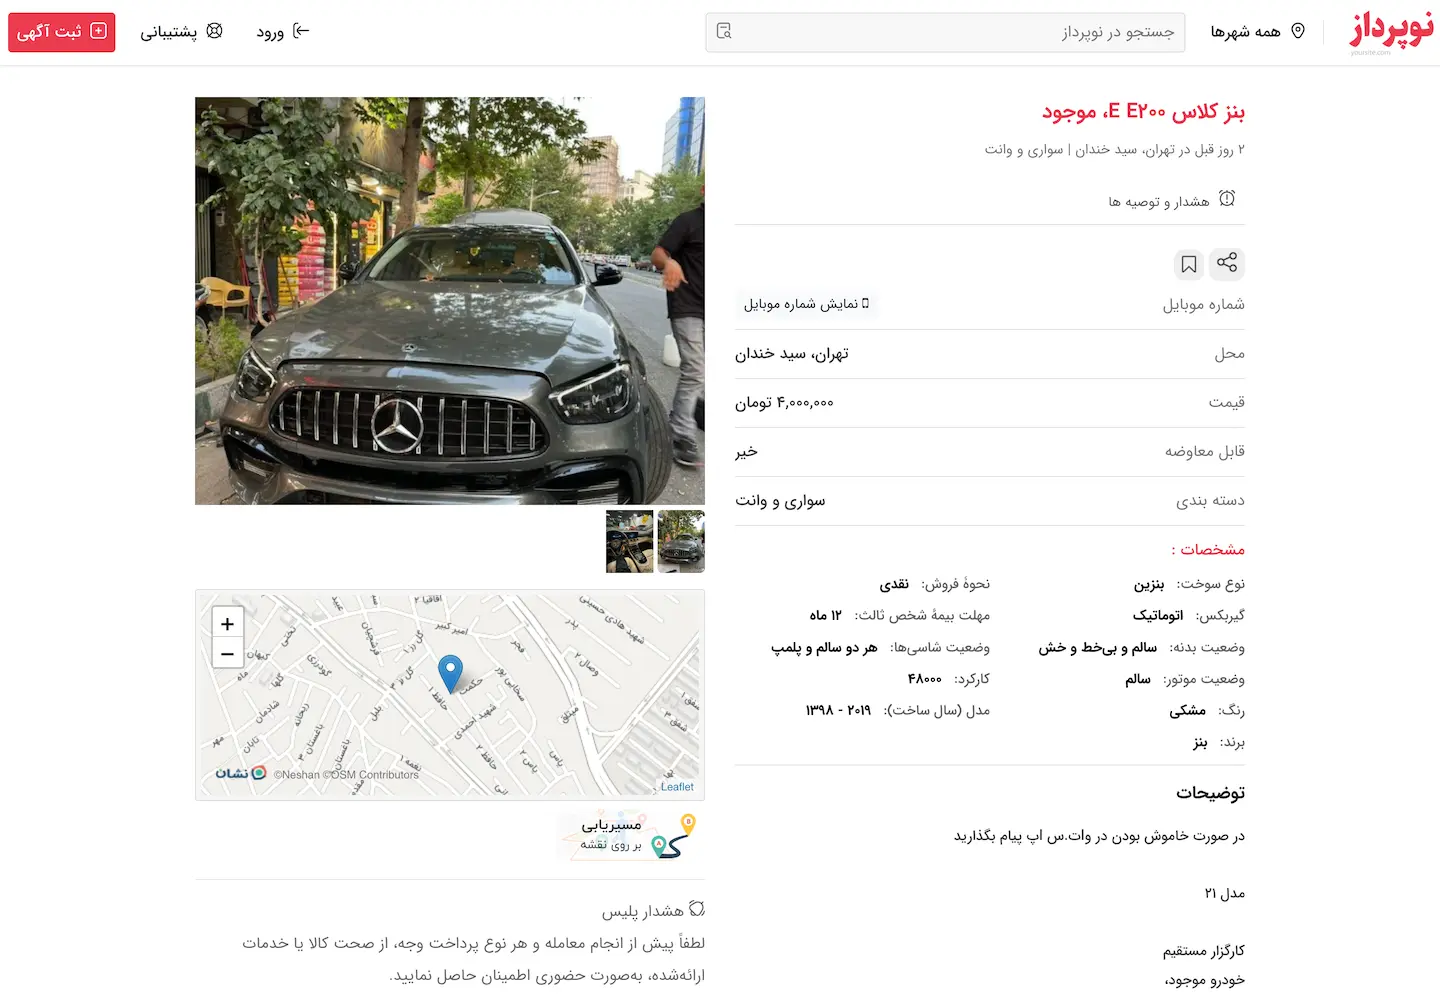Show the seller's mobile number
1440x995 pixels.
[807, 304]
